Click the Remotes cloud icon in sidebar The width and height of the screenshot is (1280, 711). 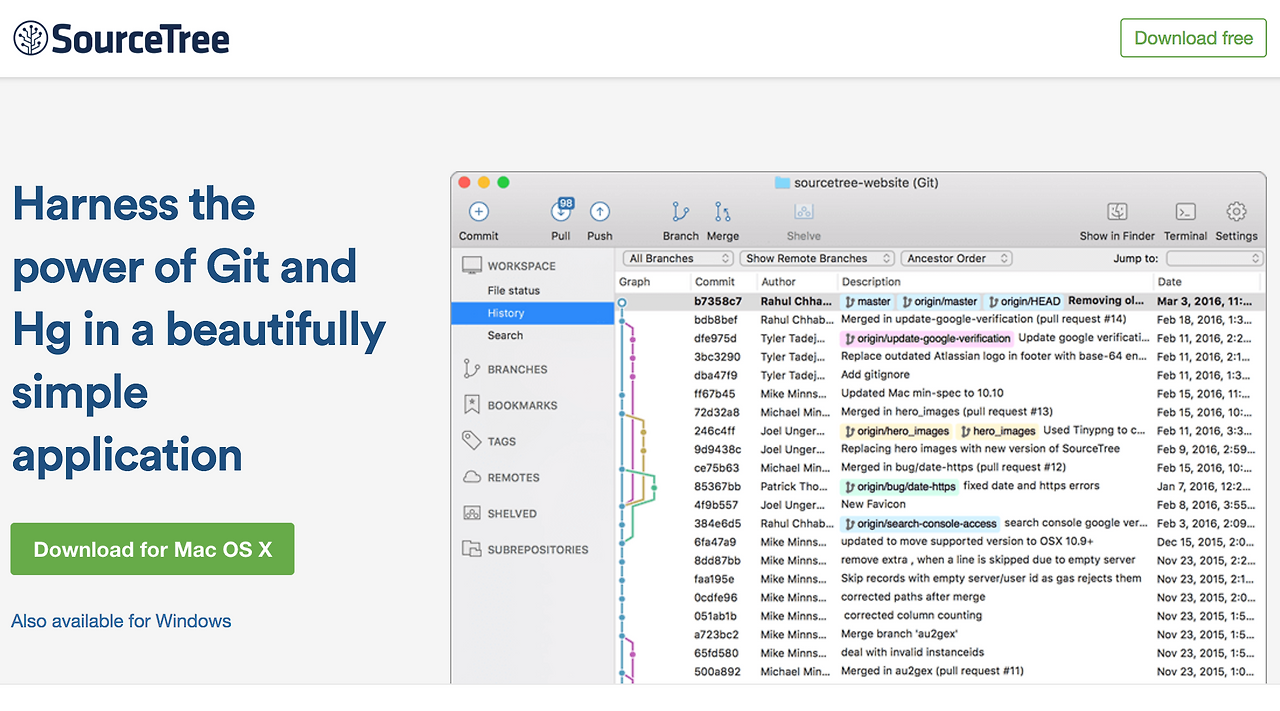(x=471, y=477)
